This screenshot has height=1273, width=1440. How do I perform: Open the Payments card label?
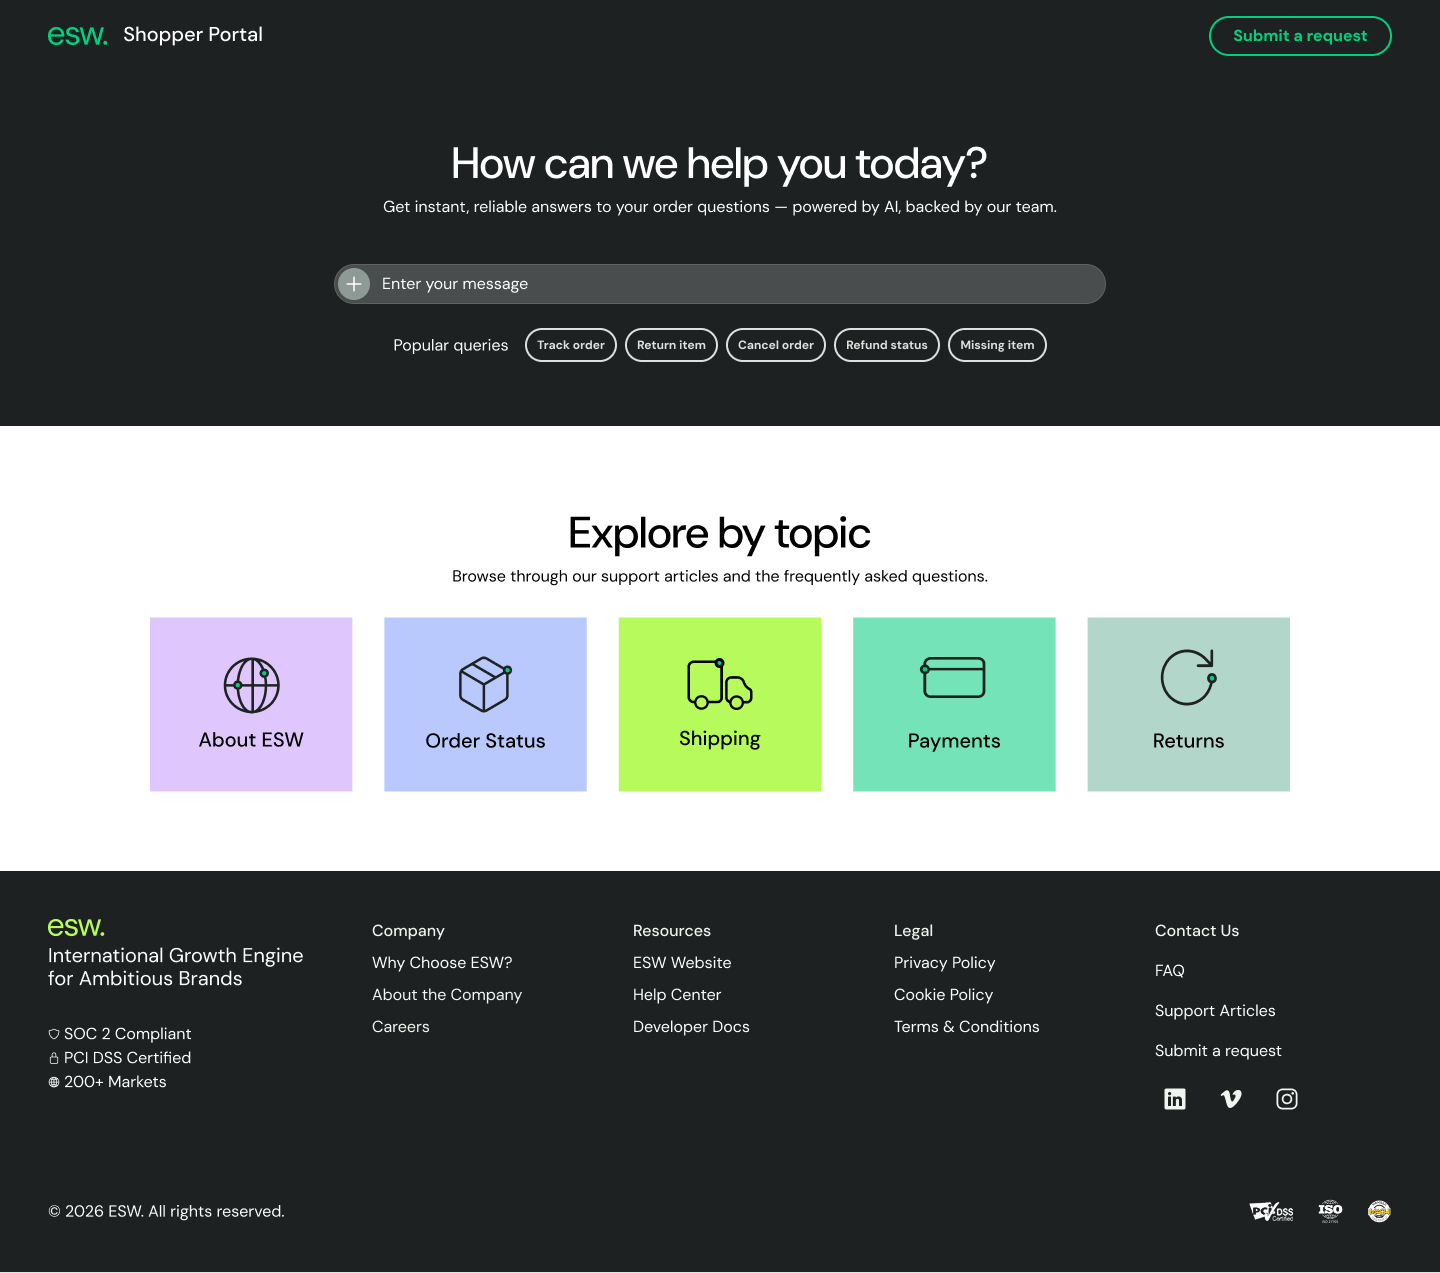point(954,741)
